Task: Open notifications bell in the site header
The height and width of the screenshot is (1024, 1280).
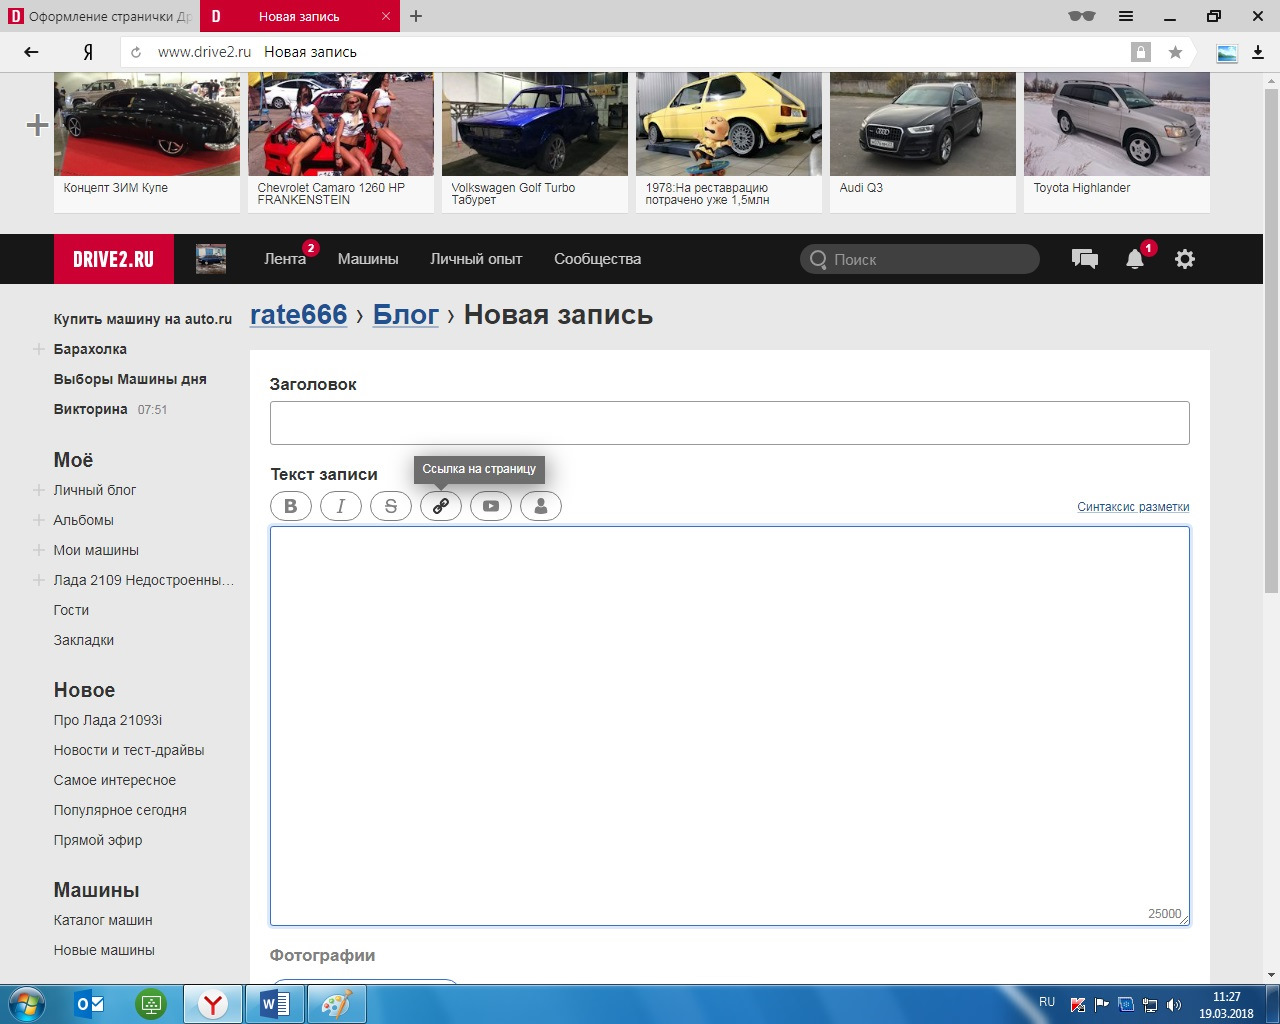Action: coord(1135,259)
